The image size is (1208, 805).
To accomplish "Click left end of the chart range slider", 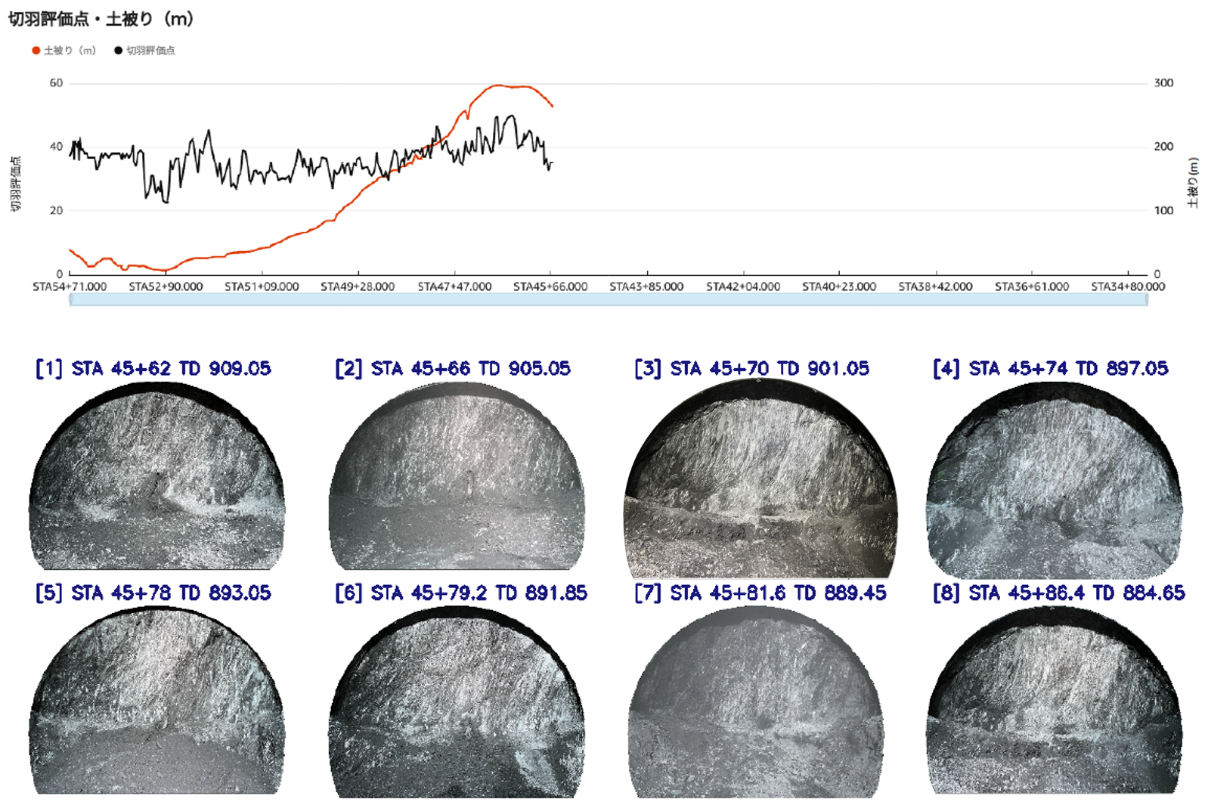I will click(71, 300).
